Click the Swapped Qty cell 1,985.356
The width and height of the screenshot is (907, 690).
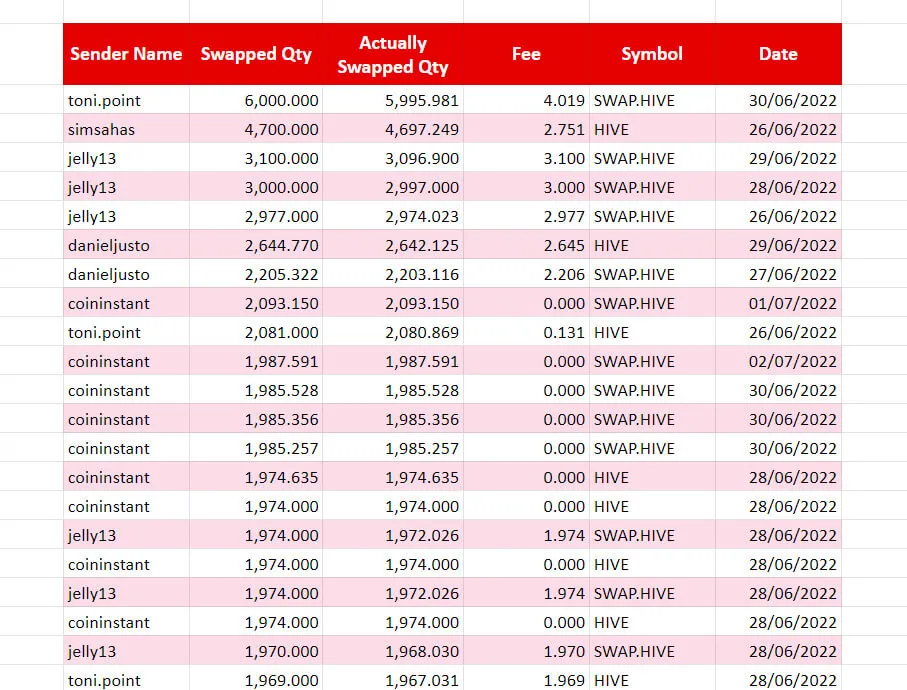pyautogui.click(x=256, y=418)
